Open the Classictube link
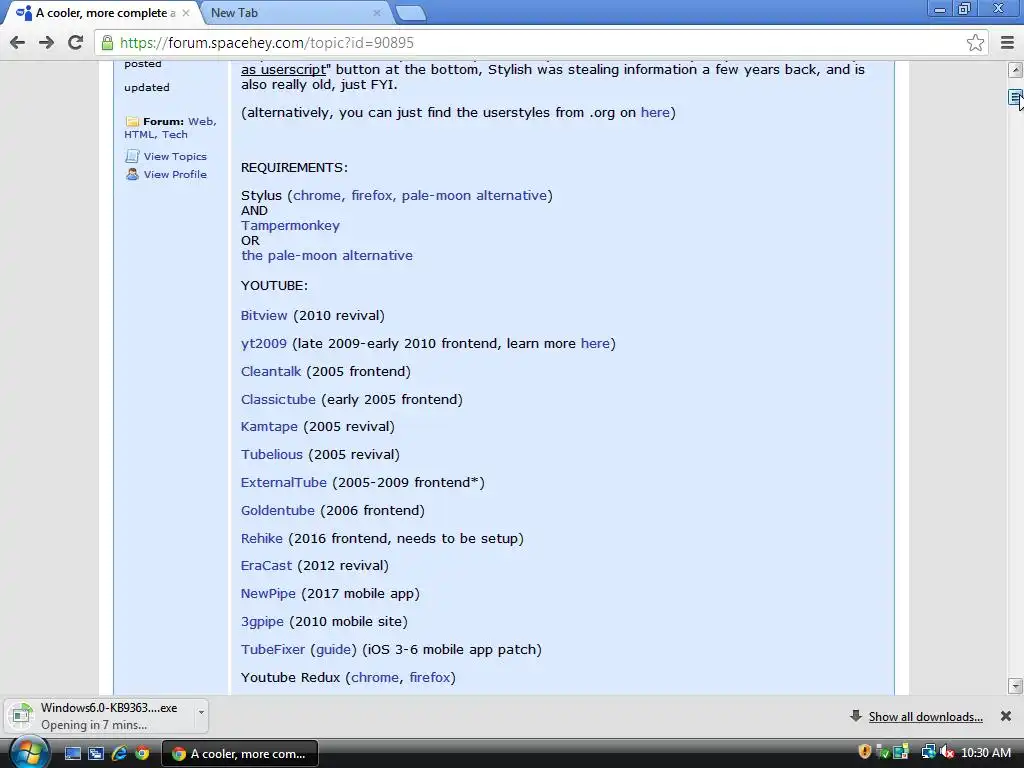The image size is (1024, 768). click(278, 400)
